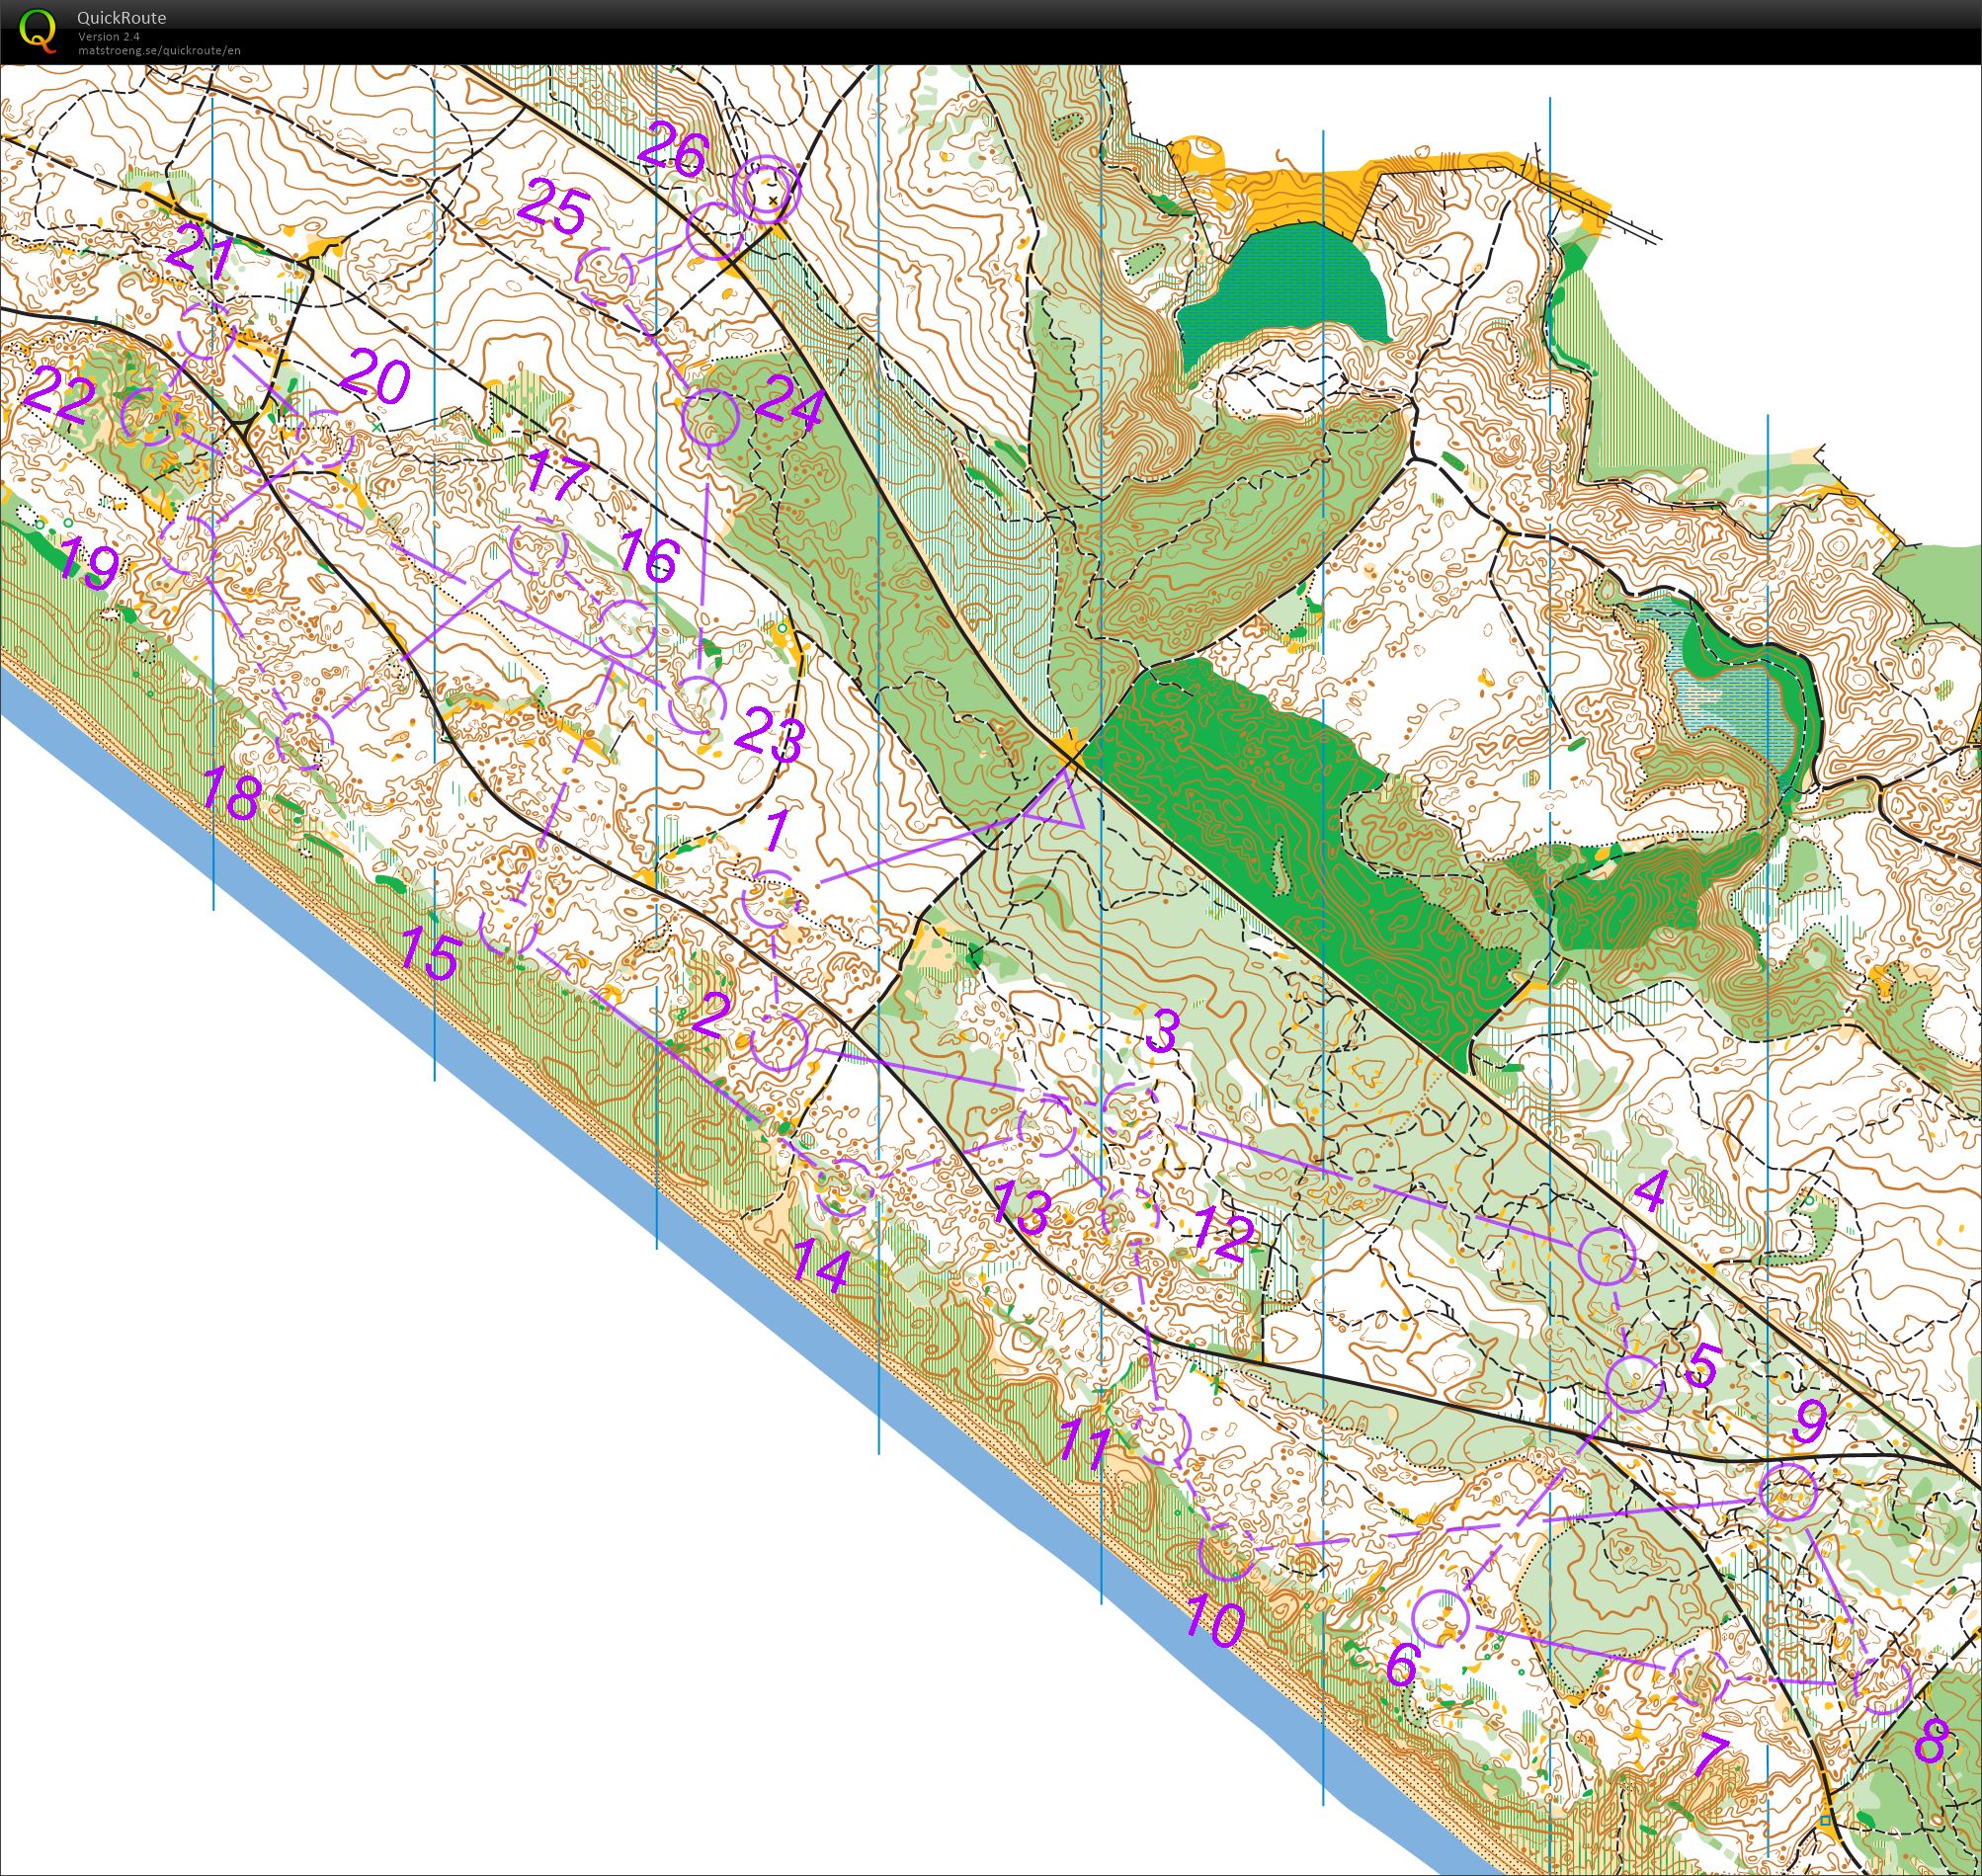
Task: Click the QuickRoute Q logo
Action: tap(38, 29)
